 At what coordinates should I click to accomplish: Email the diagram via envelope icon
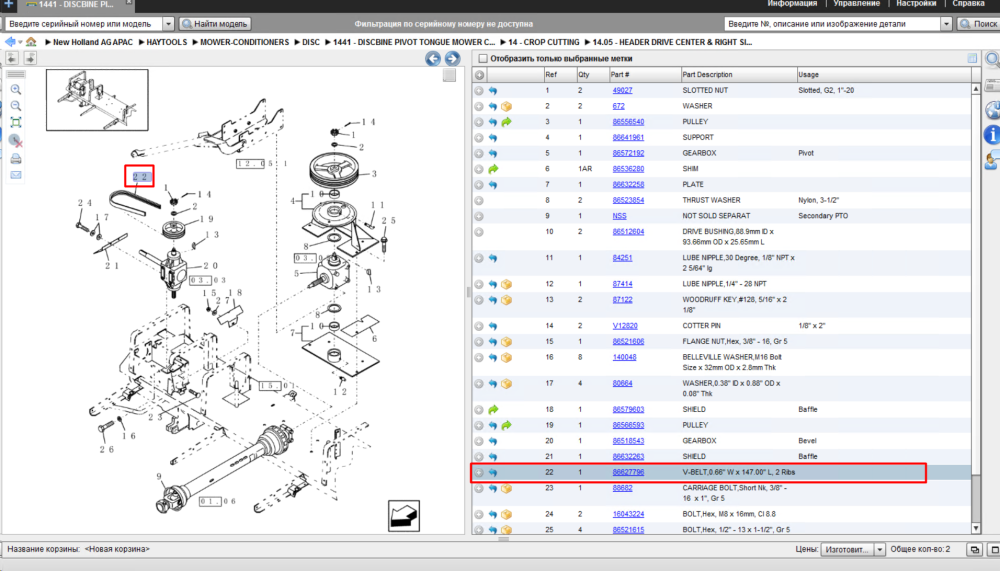click(x=16, y=175)
